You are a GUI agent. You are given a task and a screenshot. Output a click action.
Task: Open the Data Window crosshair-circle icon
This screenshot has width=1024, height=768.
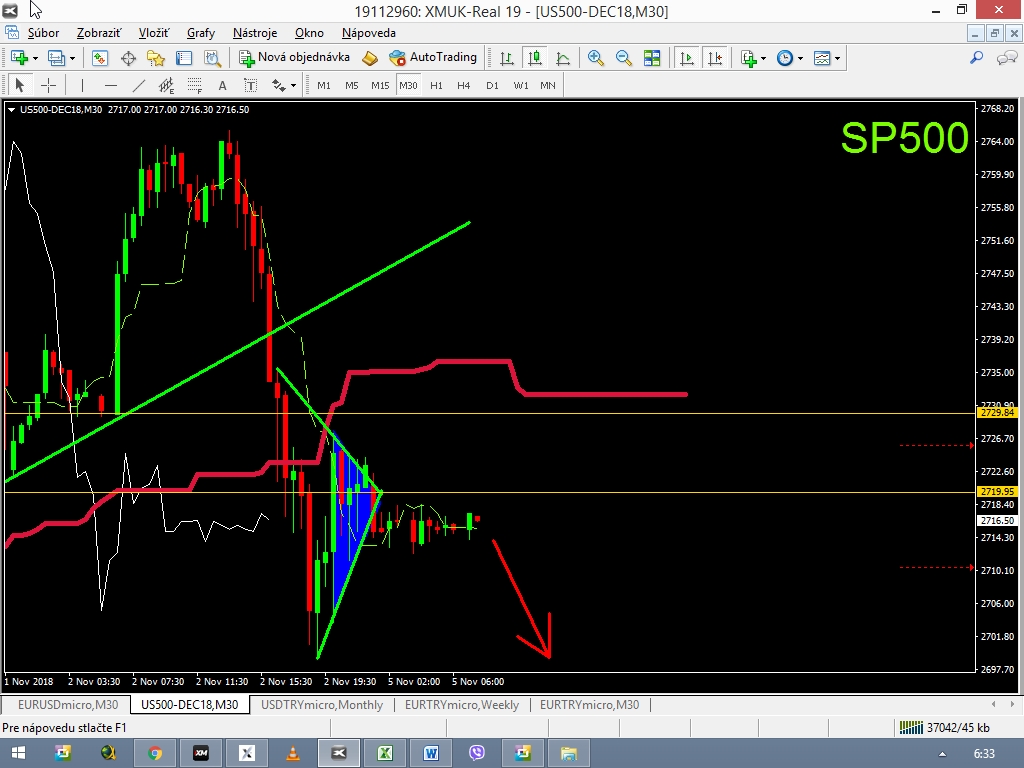point(128,57)
